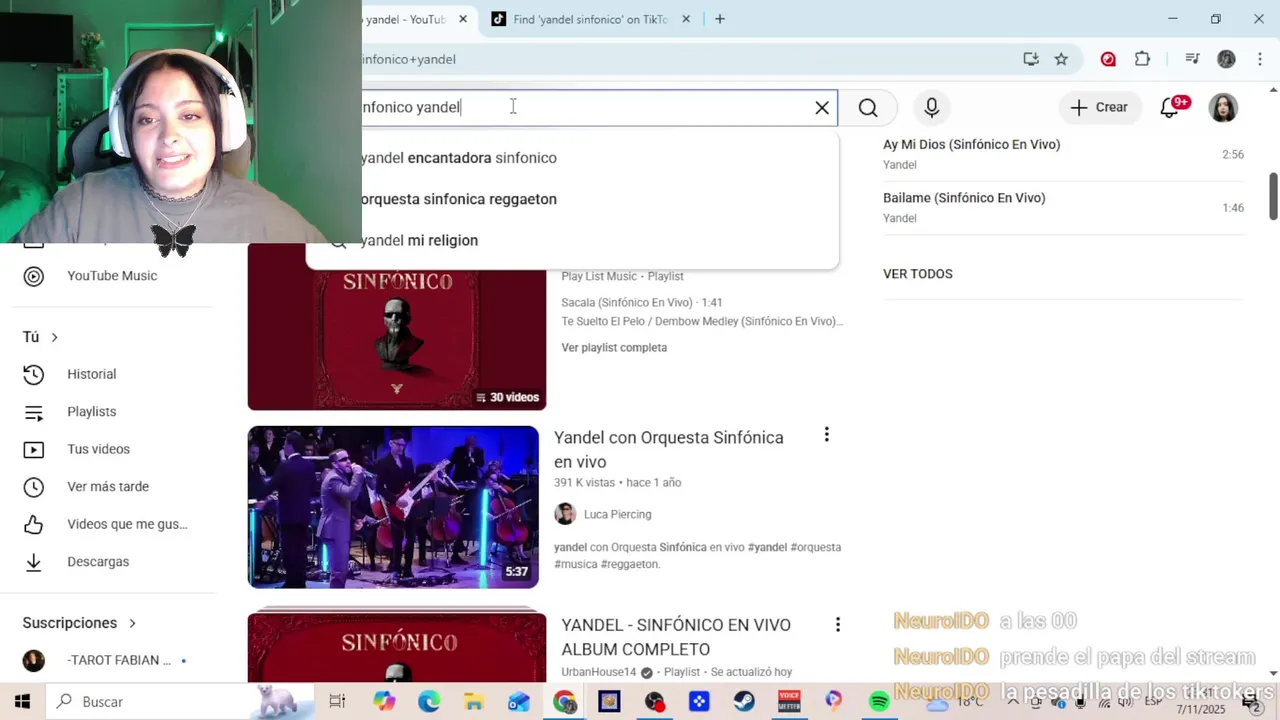Viewport: 1280px width, 720px height.
Task: Bookmark this page with the star icon
Action: point(1061,59)
